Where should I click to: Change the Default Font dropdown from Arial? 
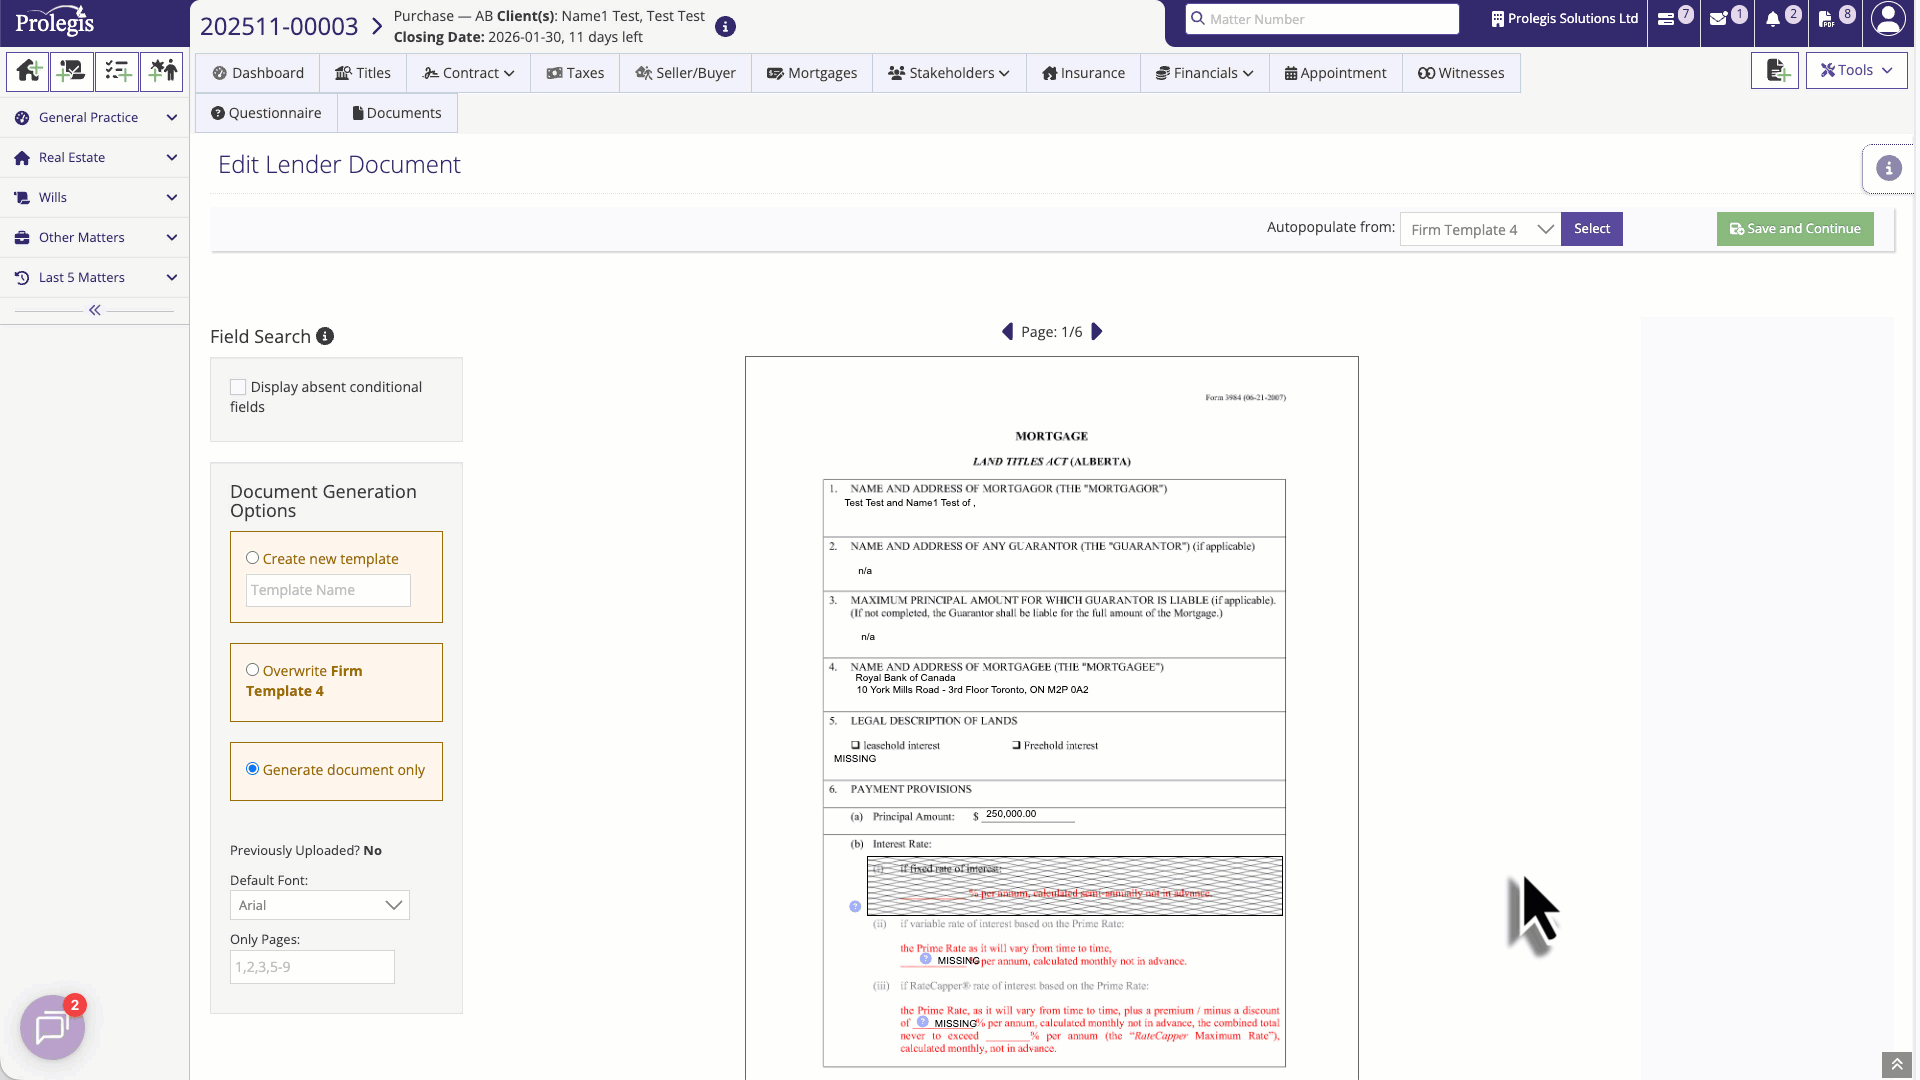coord(319,904)
